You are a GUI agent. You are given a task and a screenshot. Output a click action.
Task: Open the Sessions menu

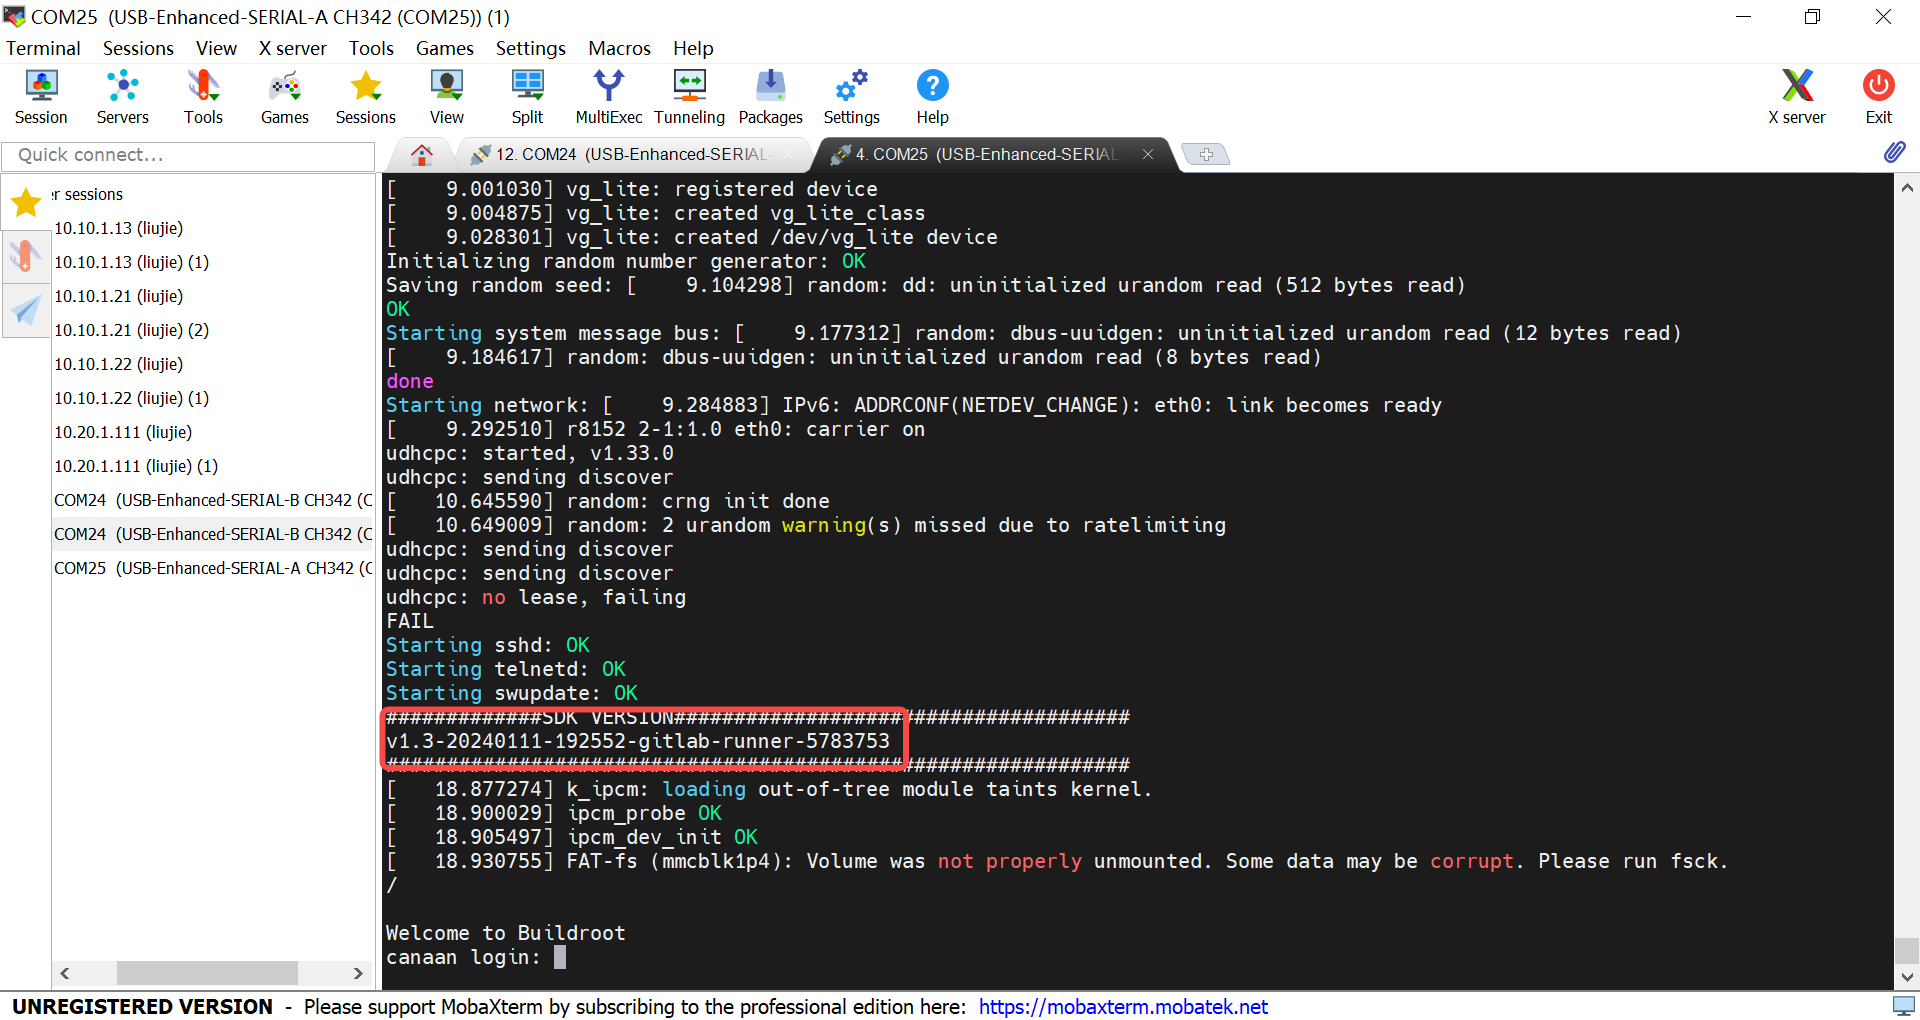pos(138,48)
